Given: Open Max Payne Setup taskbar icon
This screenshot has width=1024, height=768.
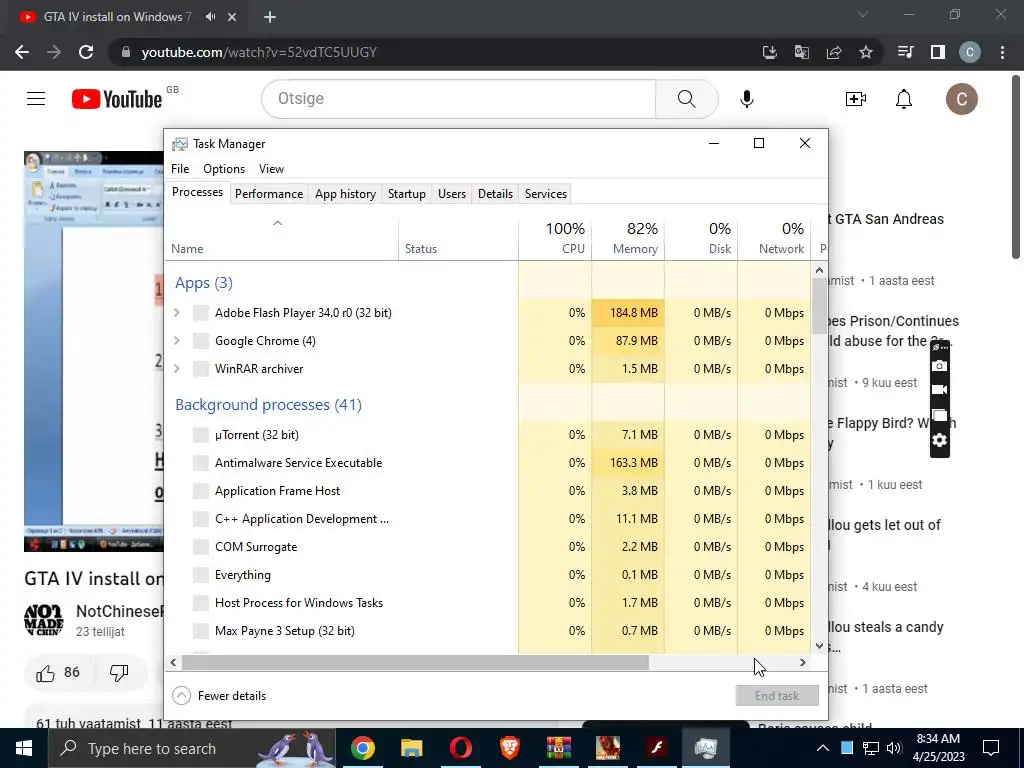Looking at the screenshot, I should 607,748.
